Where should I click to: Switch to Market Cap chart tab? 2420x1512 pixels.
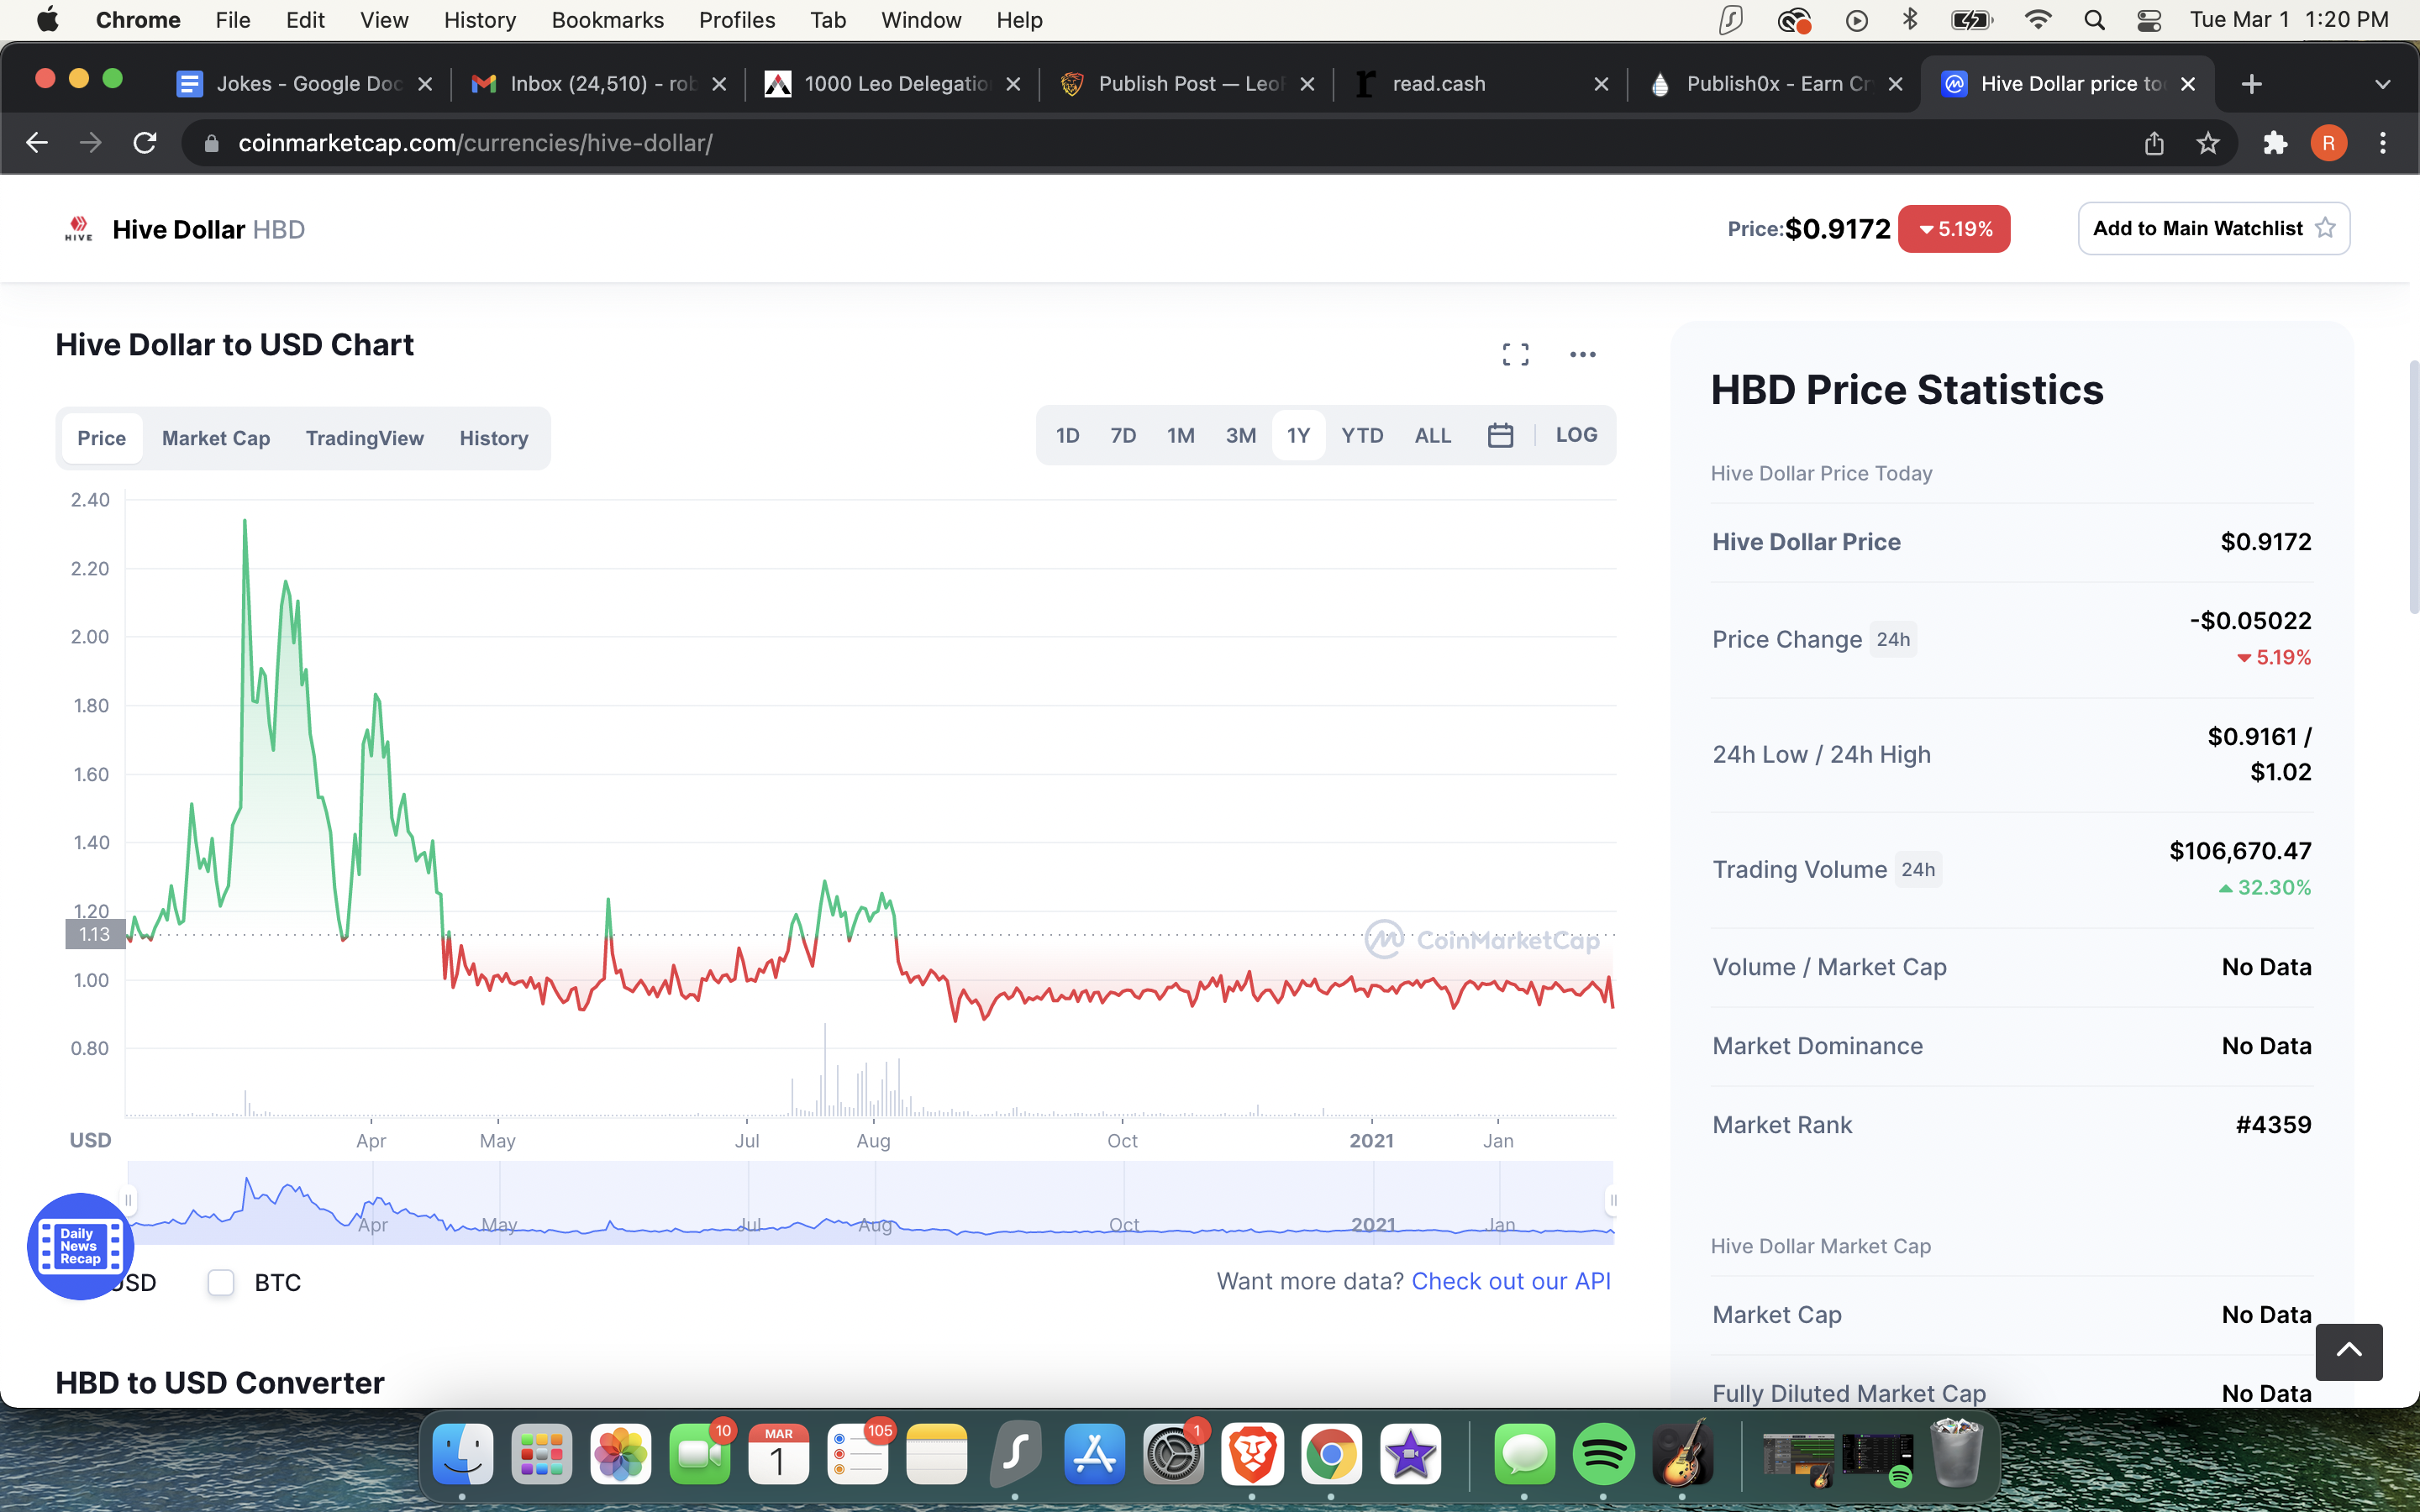coord(216,438)
